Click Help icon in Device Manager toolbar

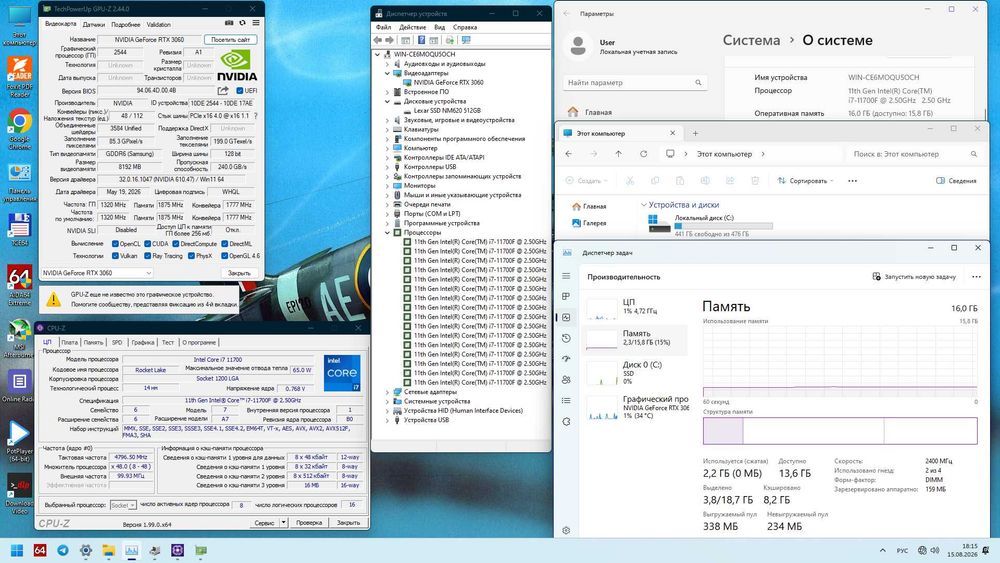(421, 40)
